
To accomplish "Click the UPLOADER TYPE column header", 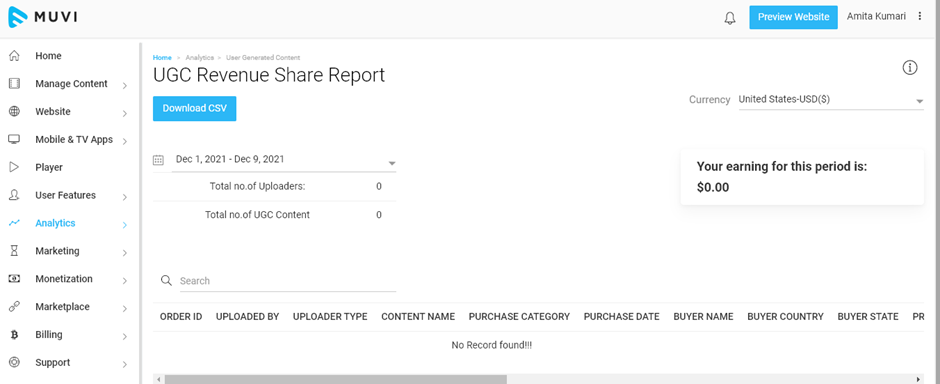I will [330, 316].
